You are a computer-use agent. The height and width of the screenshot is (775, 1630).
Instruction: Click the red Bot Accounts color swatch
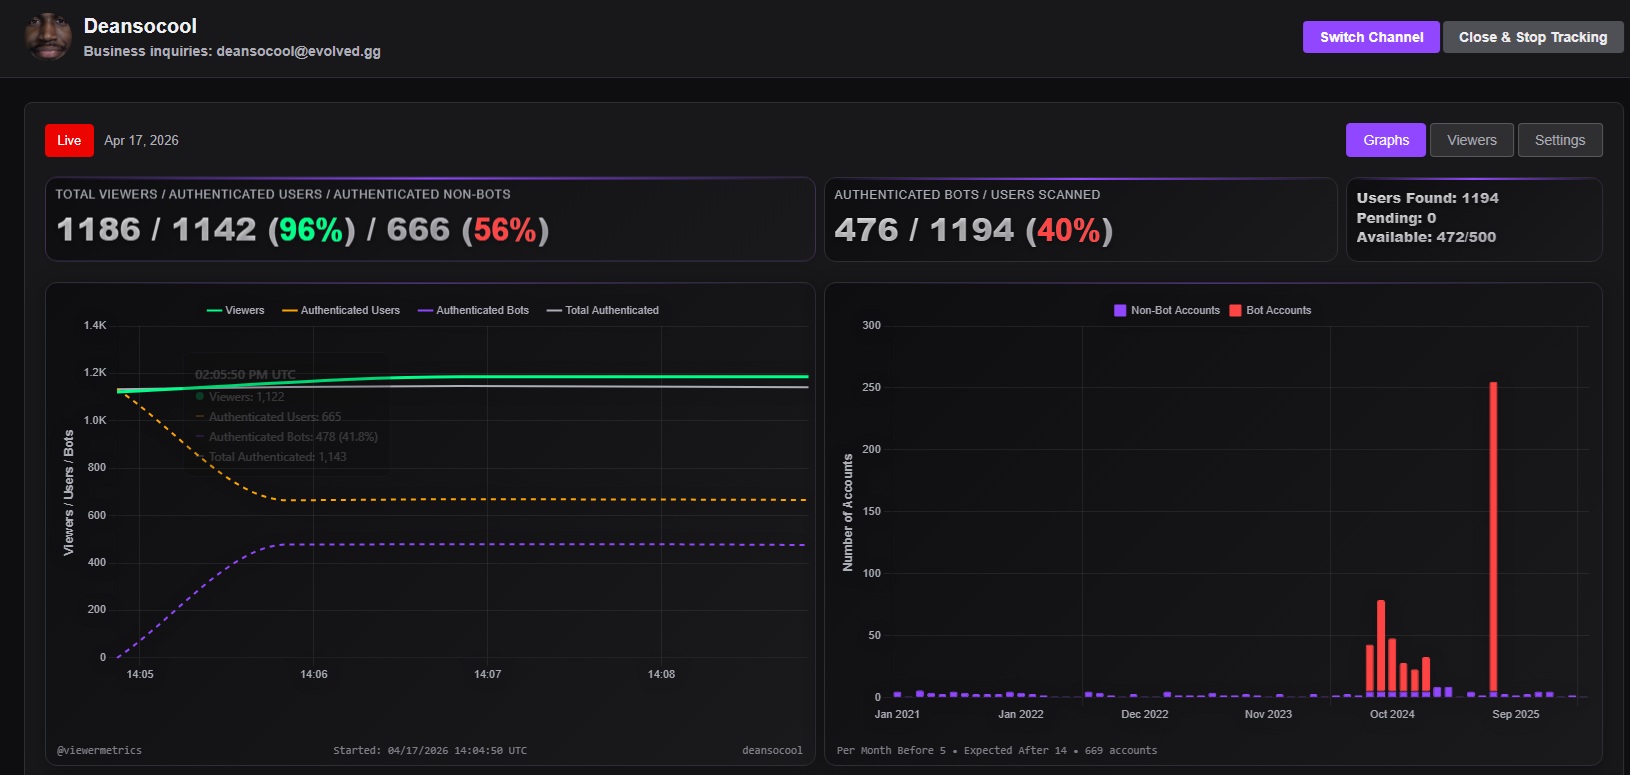1235,310
